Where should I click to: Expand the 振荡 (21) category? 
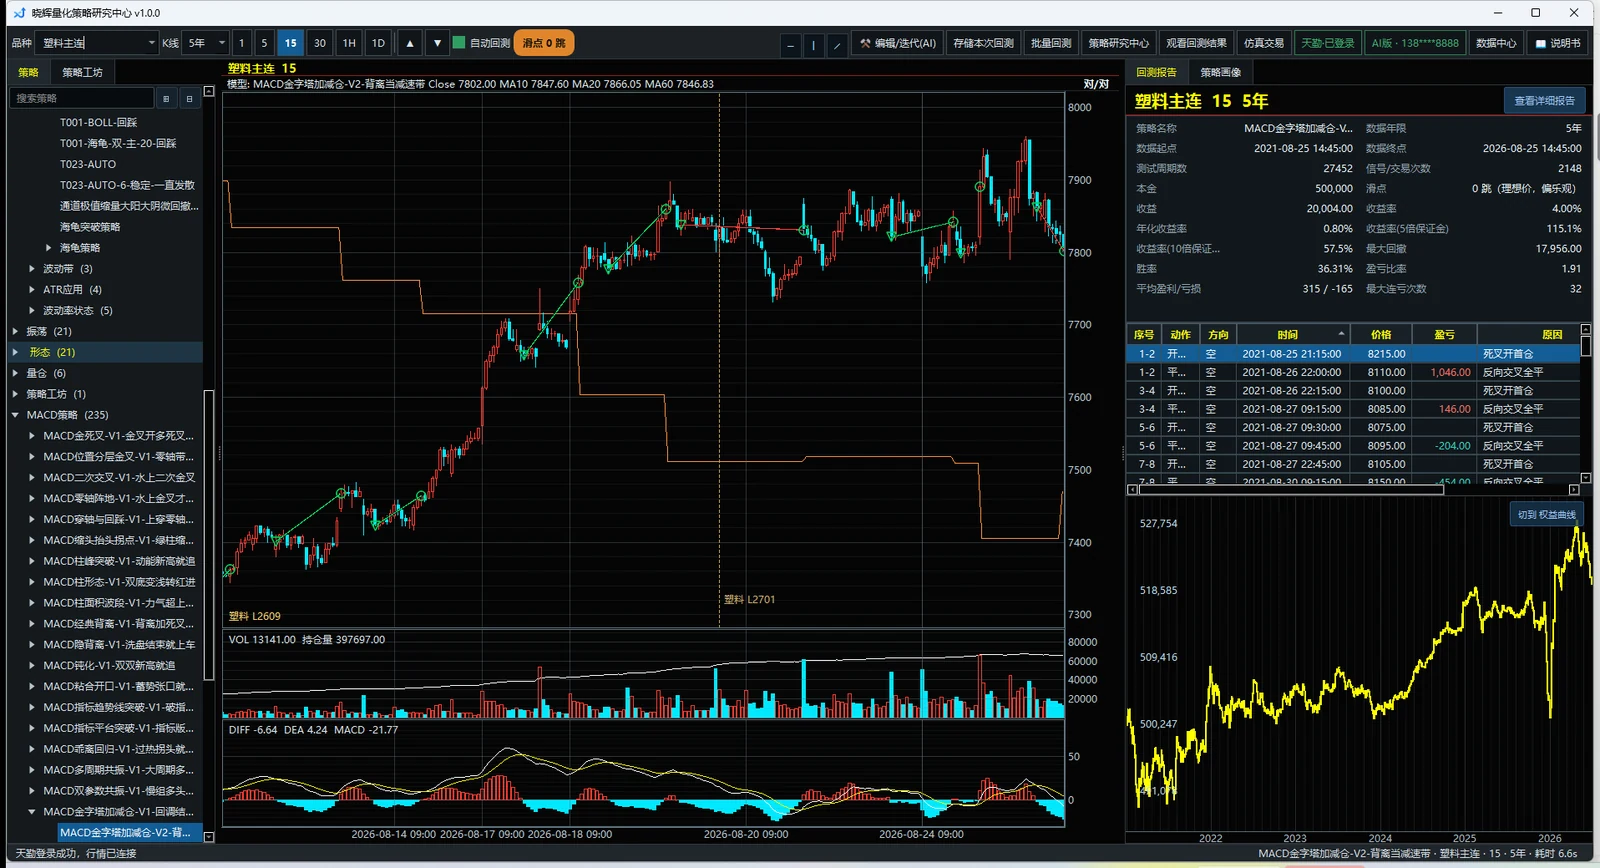click(x=15, y=331)
